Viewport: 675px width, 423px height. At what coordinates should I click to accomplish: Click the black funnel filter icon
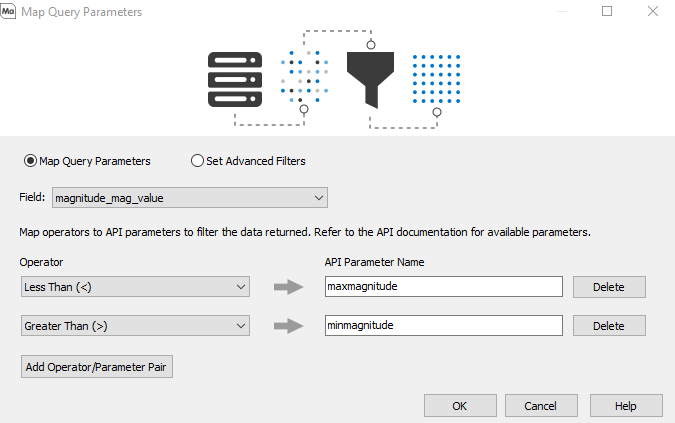coord(370,80)
